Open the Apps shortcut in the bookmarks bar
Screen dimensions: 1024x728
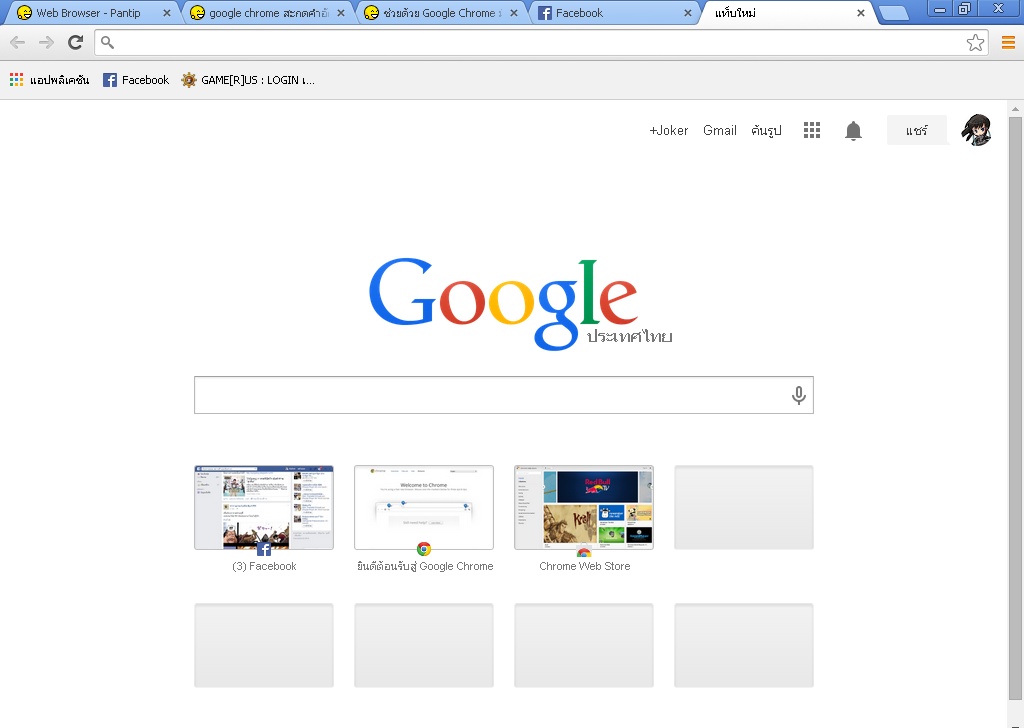coord(50,80)
